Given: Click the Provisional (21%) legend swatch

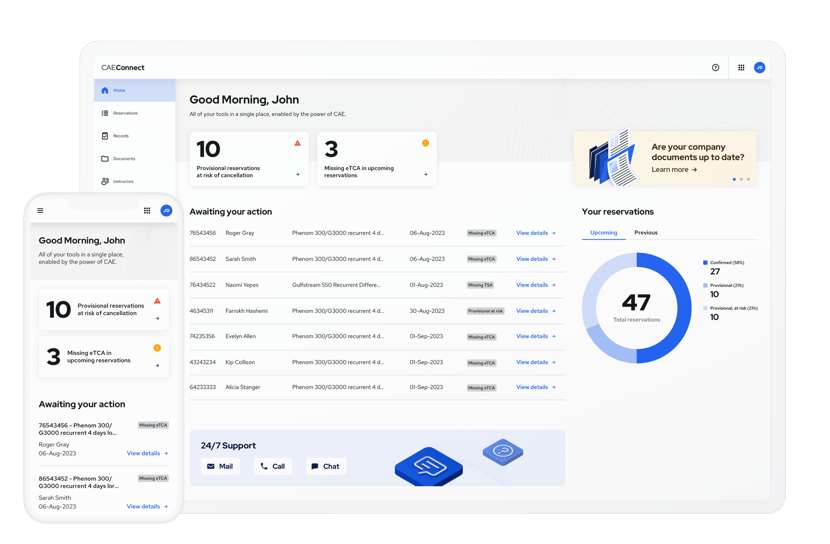Looking at the screenshot, I should 705,285.
